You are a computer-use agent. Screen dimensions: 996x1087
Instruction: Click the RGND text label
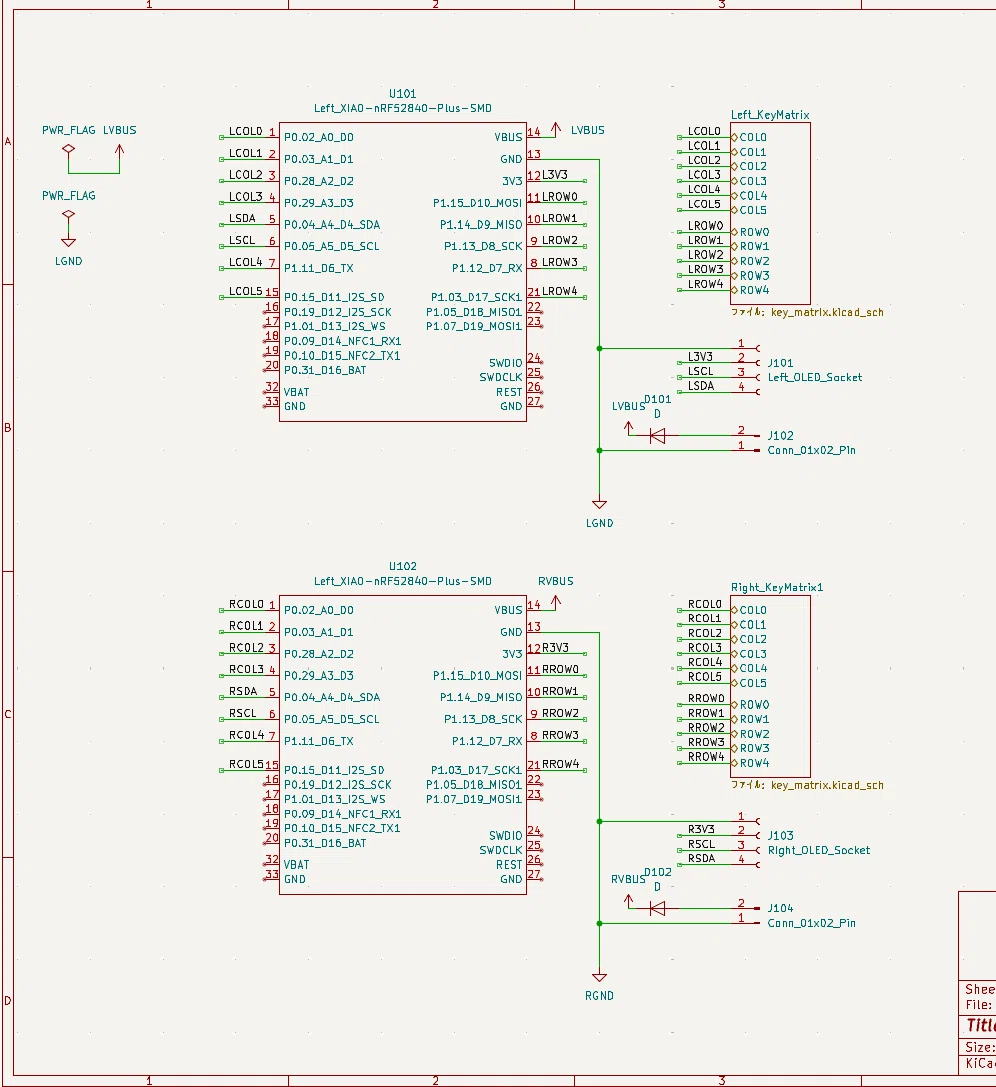600,996
